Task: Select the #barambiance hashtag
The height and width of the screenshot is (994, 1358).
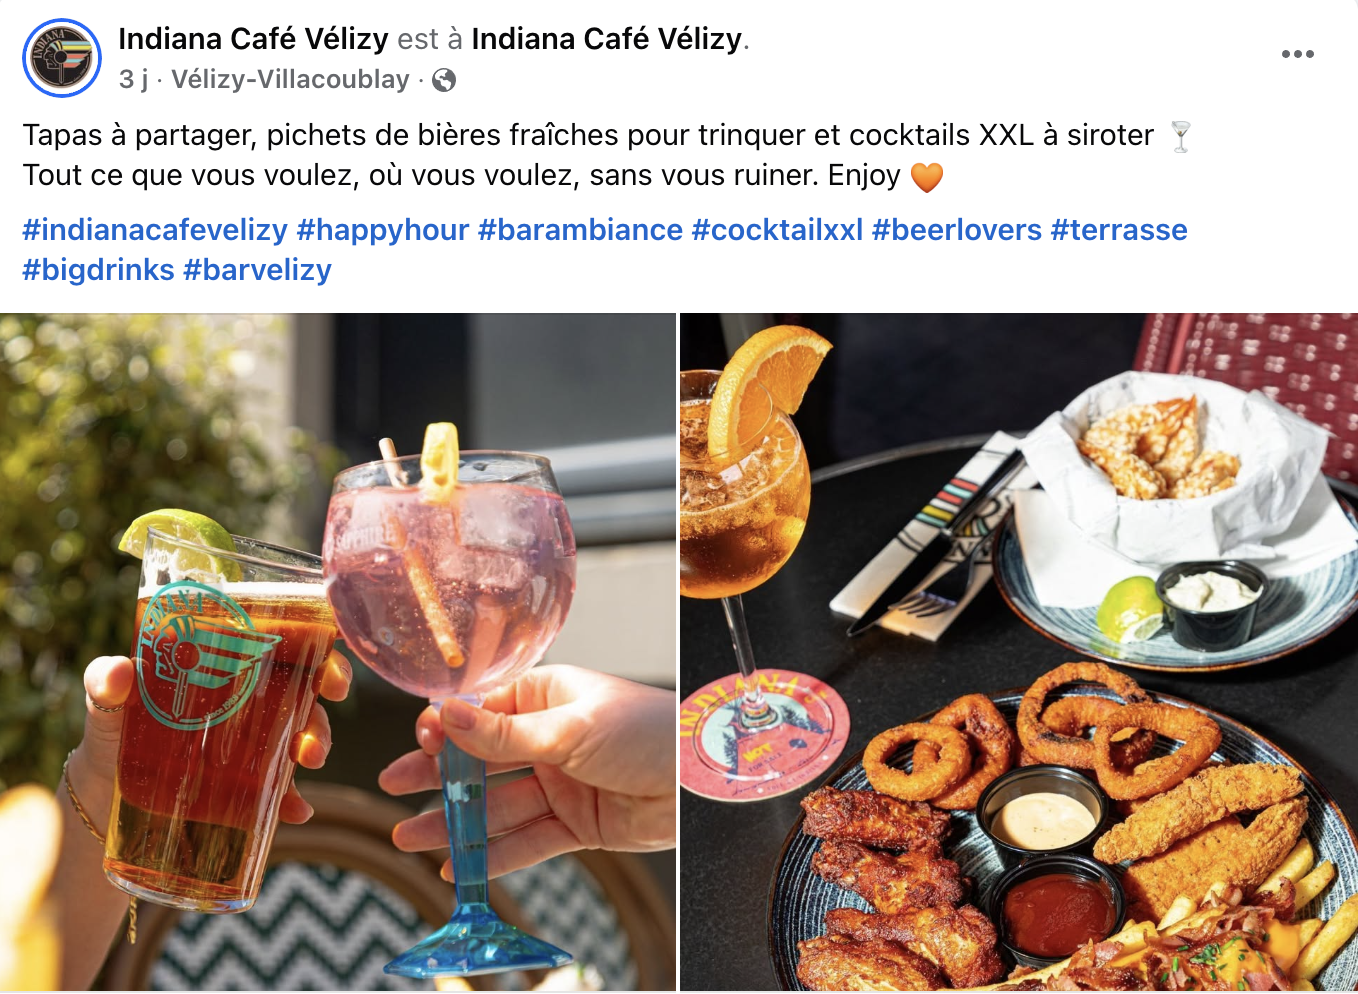Action: click(x=580, y=230)
